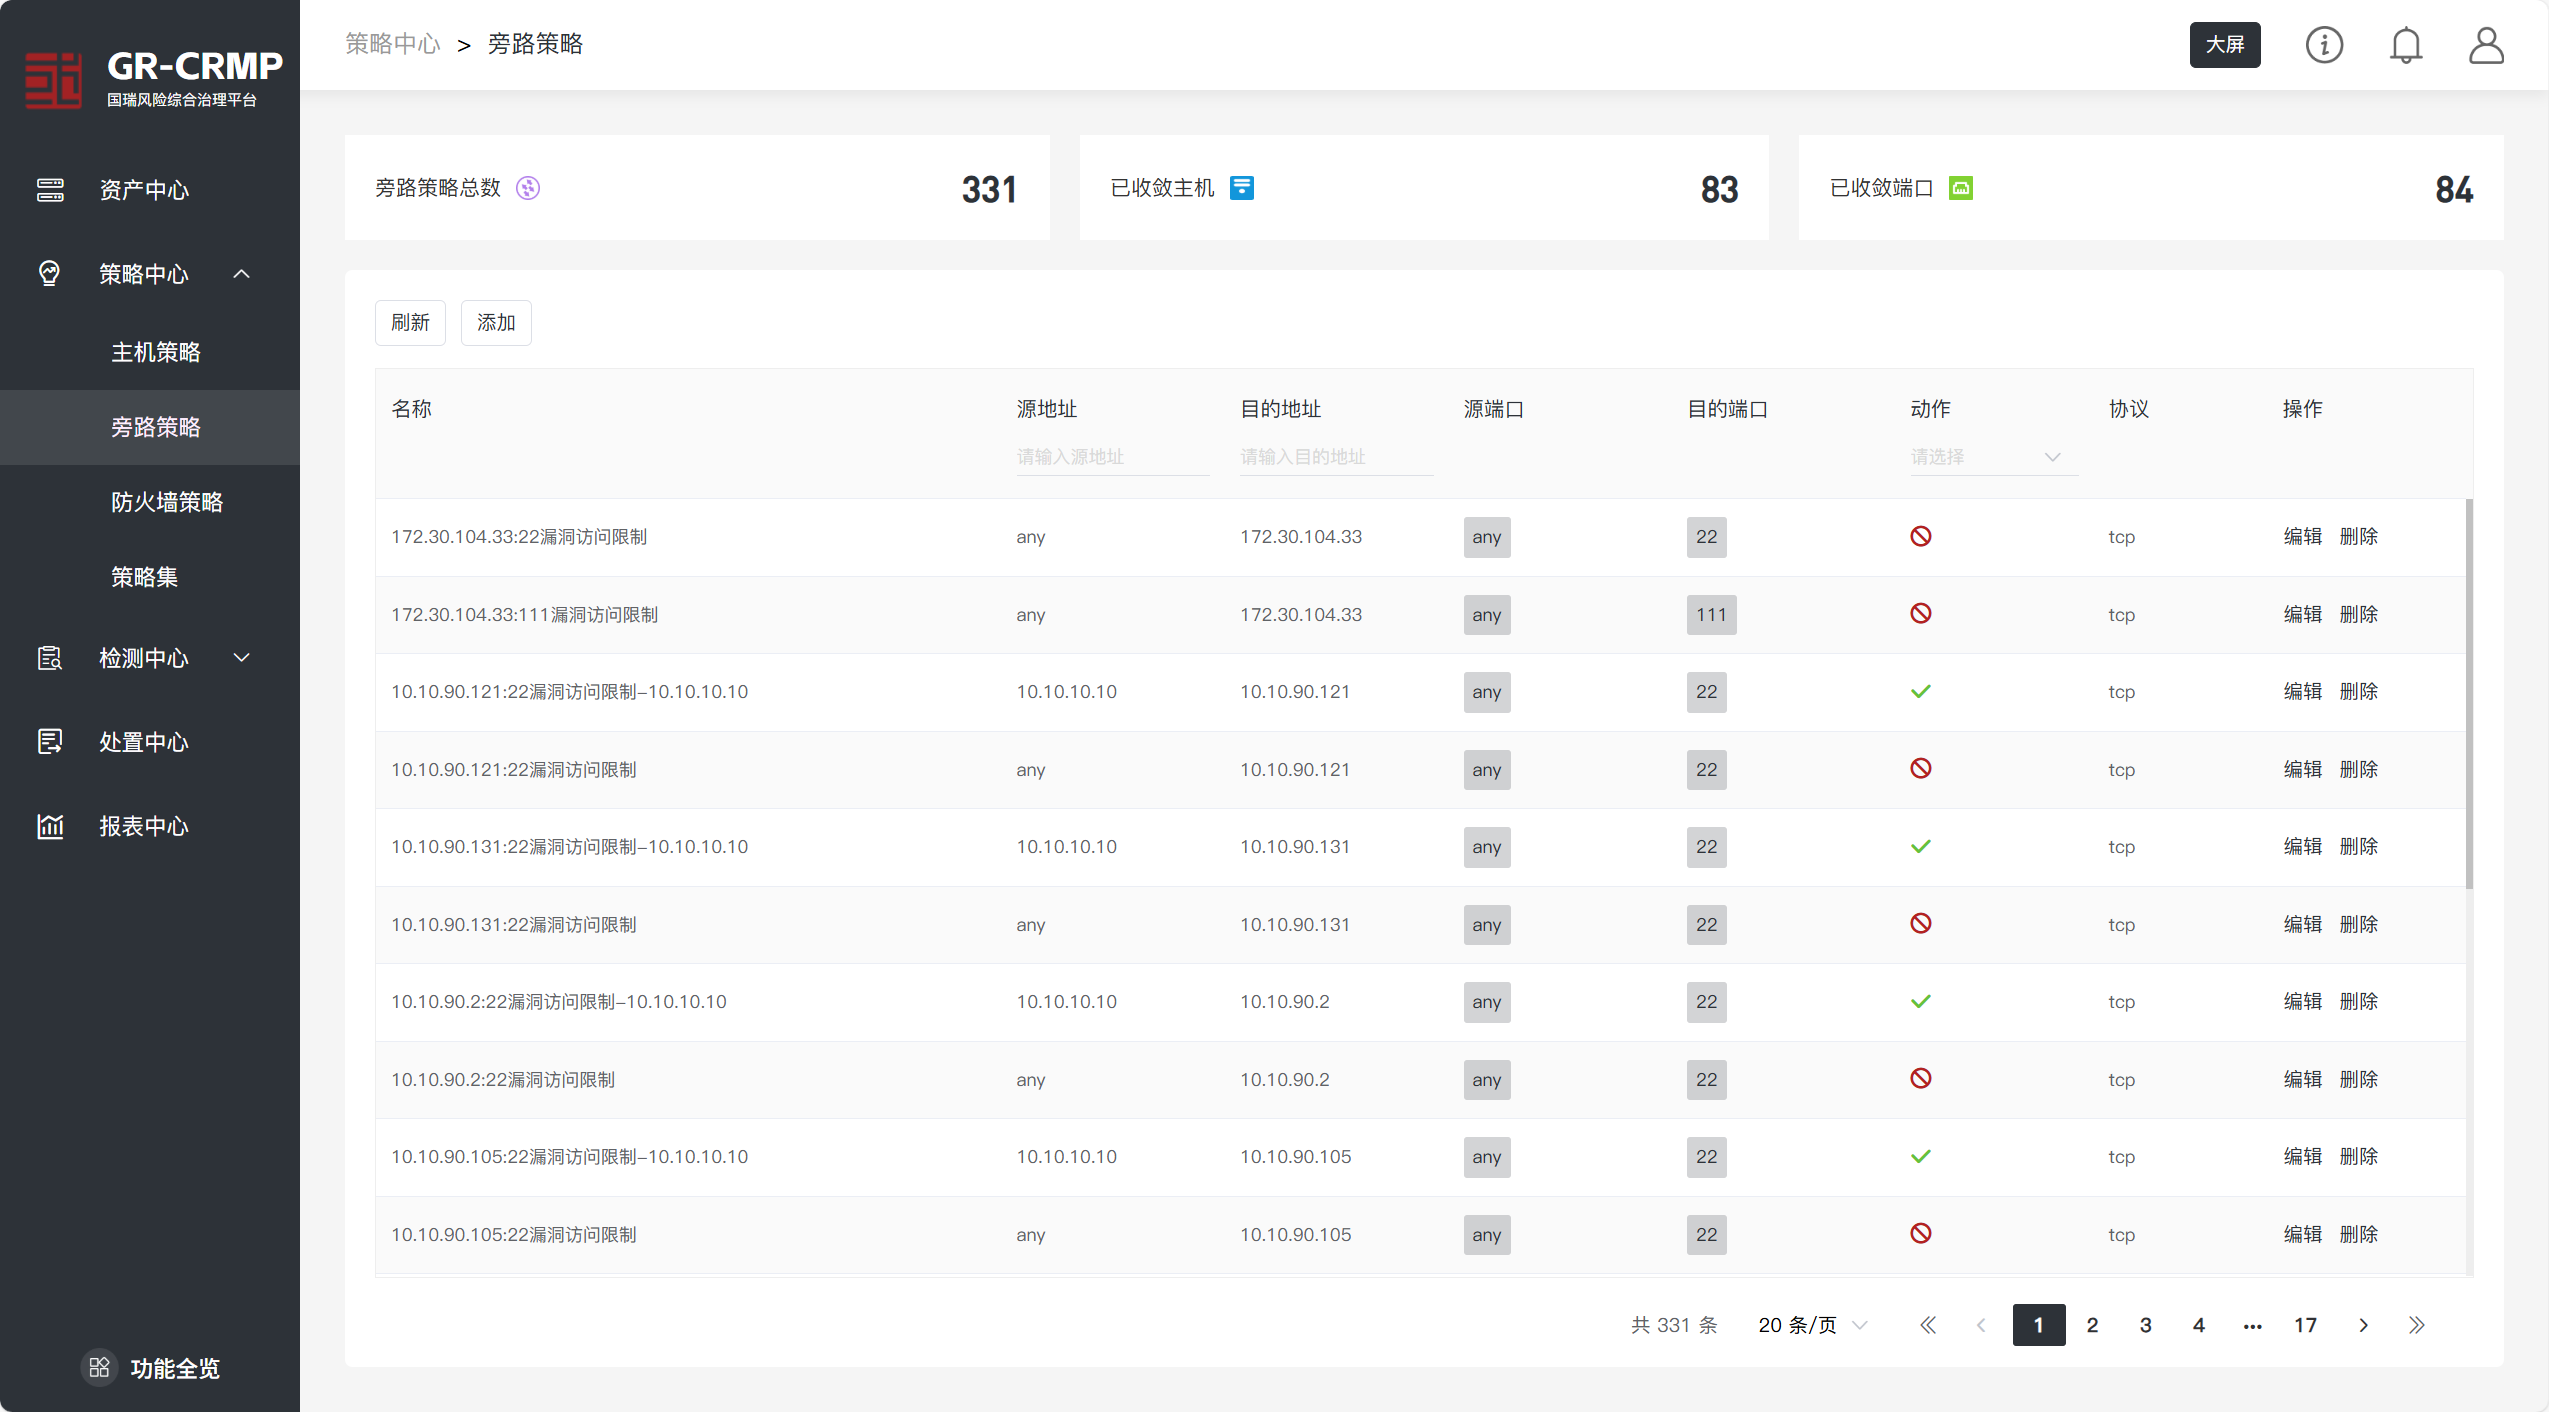Click the 已收敛主机 blue icon
The width and height of the screenshot is (2549, 1412).
point(1241,188)
